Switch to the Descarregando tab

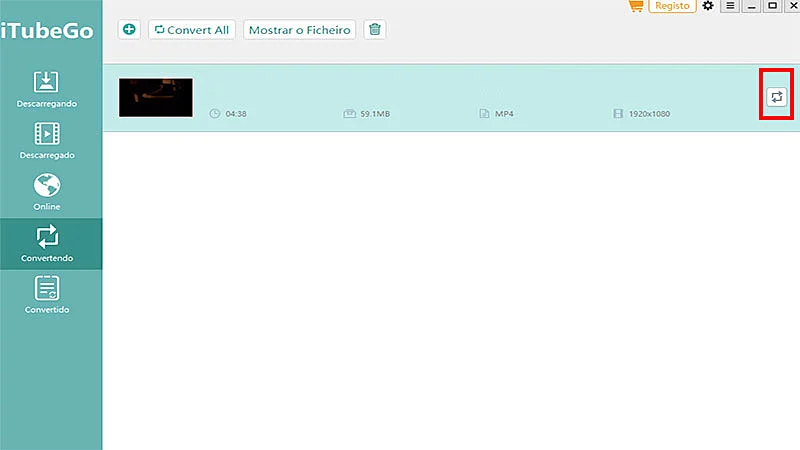click(x=47, y=90)
